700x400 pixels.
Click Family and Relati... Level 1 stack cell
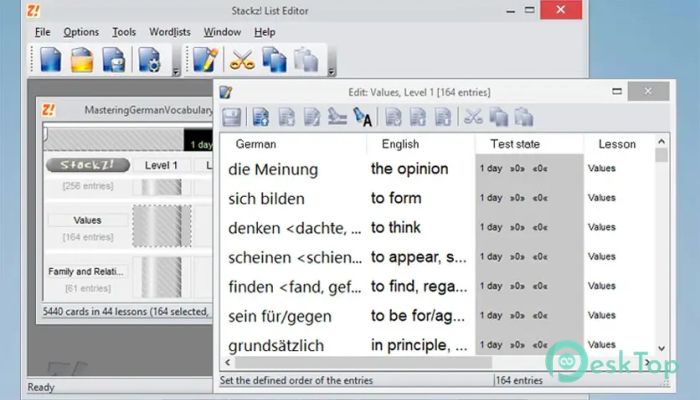(162, 277)
